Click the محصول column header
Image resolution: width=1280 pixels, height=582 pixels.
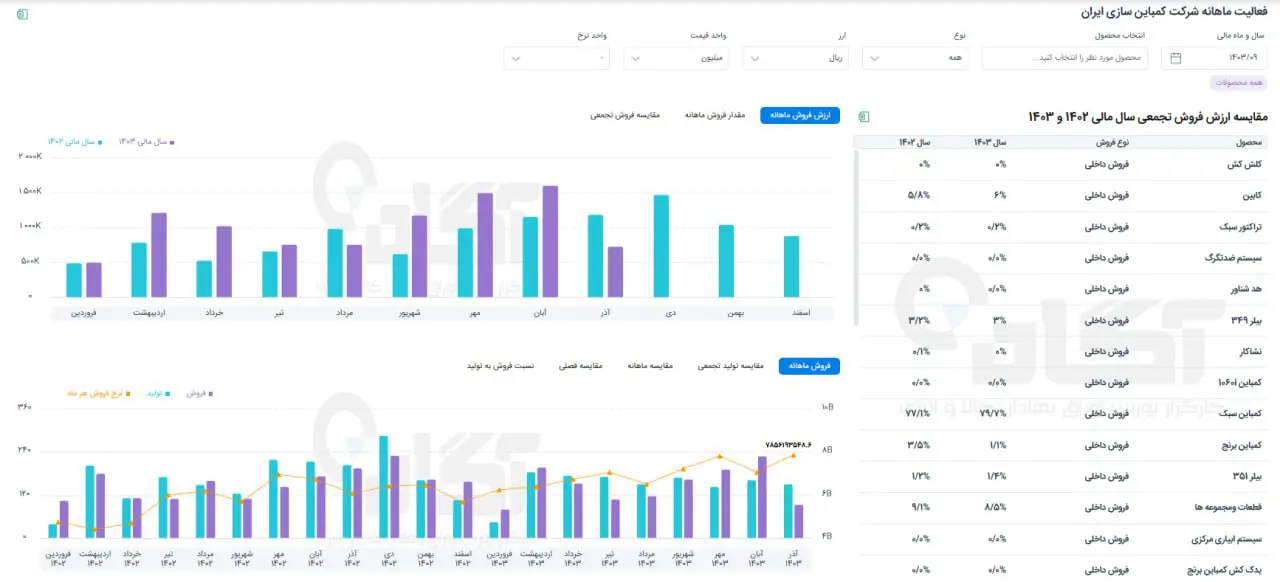click(1251, 142)
